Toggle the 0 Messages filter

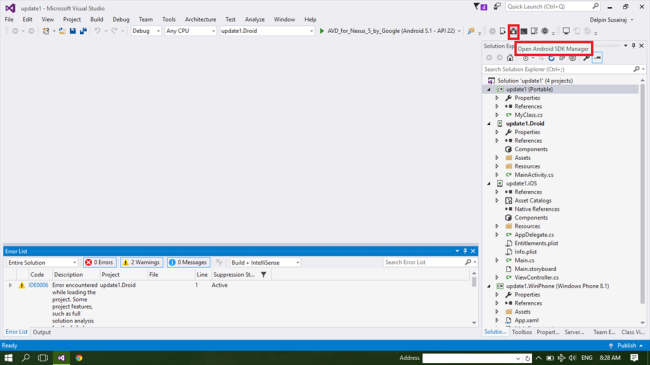(189, 263)
